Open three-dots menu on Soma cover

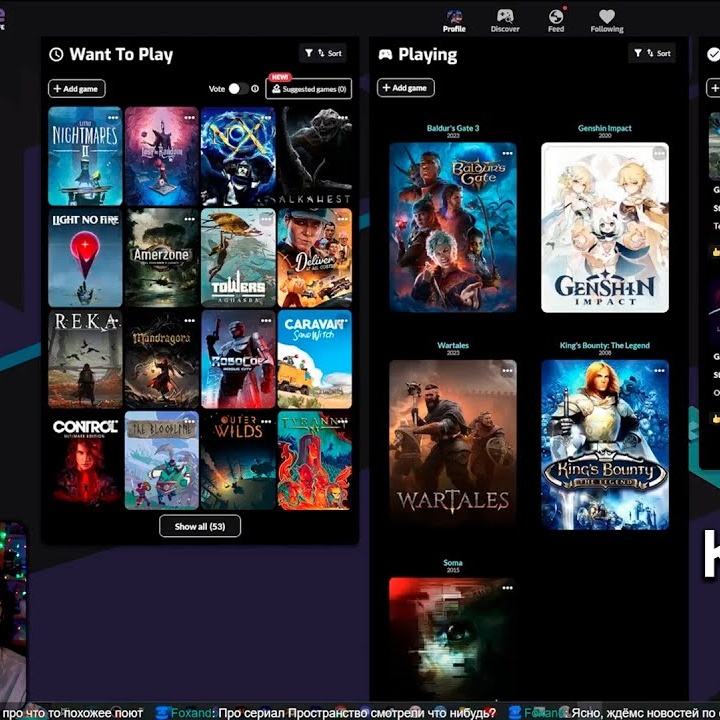coord(507,587)
